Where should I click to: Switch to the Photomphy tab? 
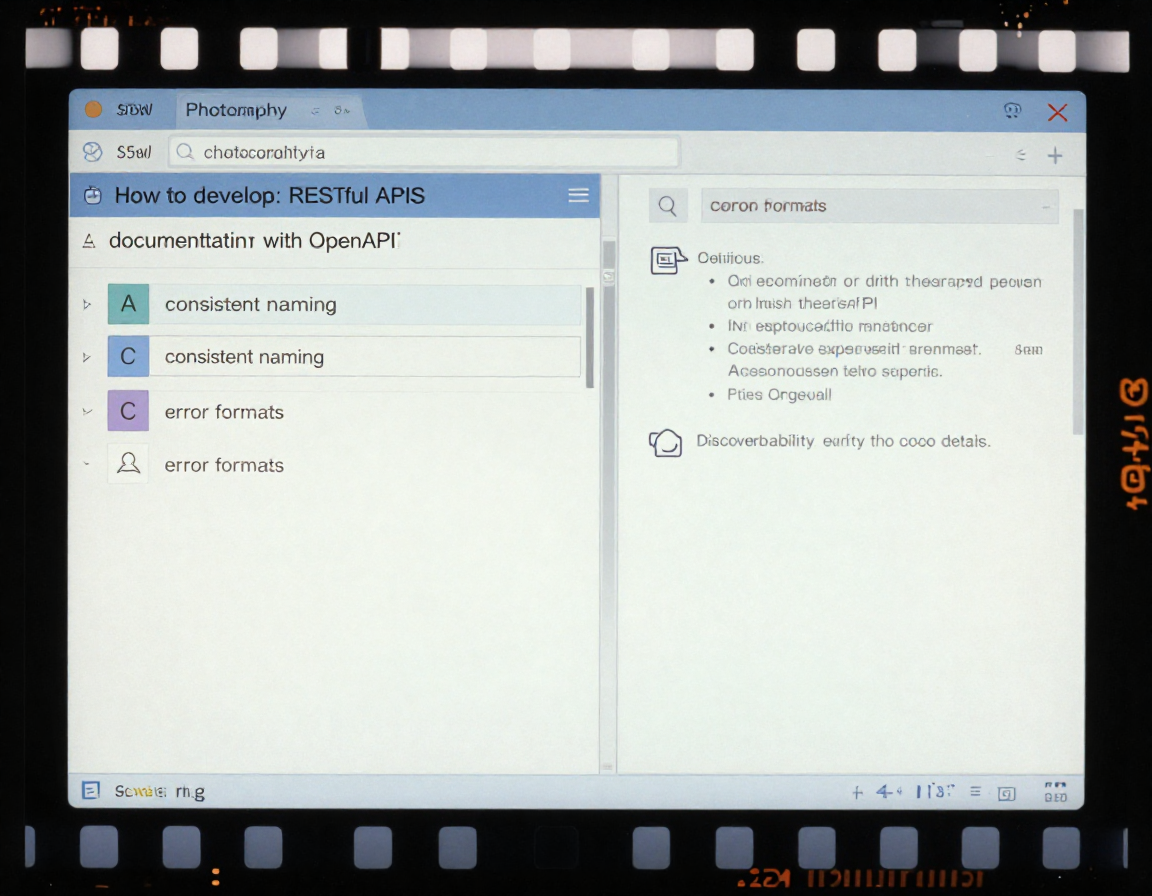tap(236, 110)
